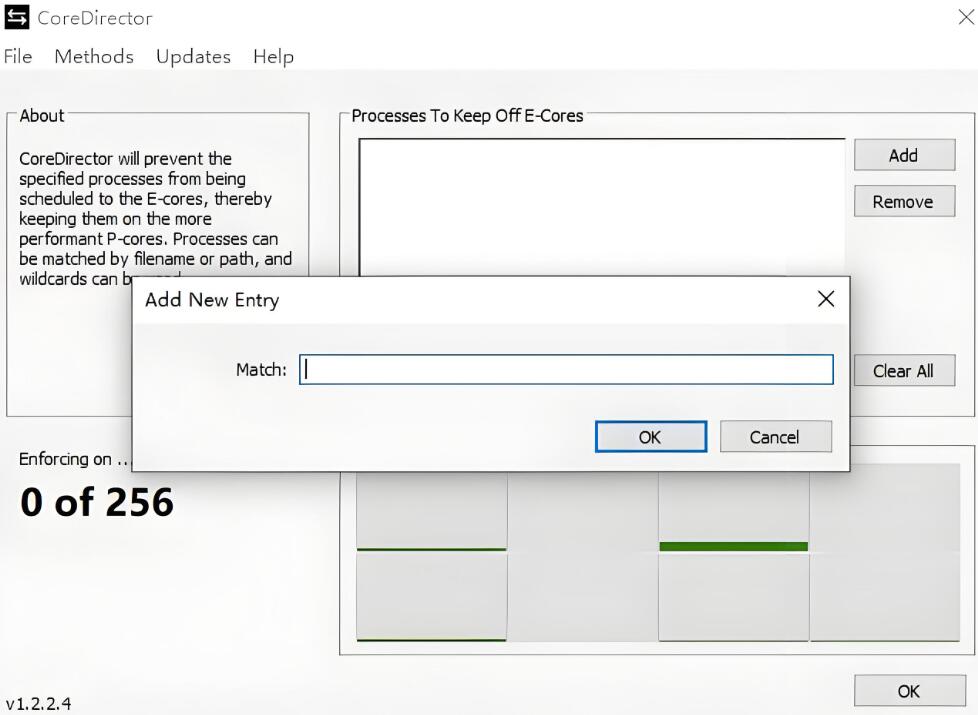The image size is (978, 715).
Task: Click the main window OK button near v1.2.2.4
Action: (909, 691)
